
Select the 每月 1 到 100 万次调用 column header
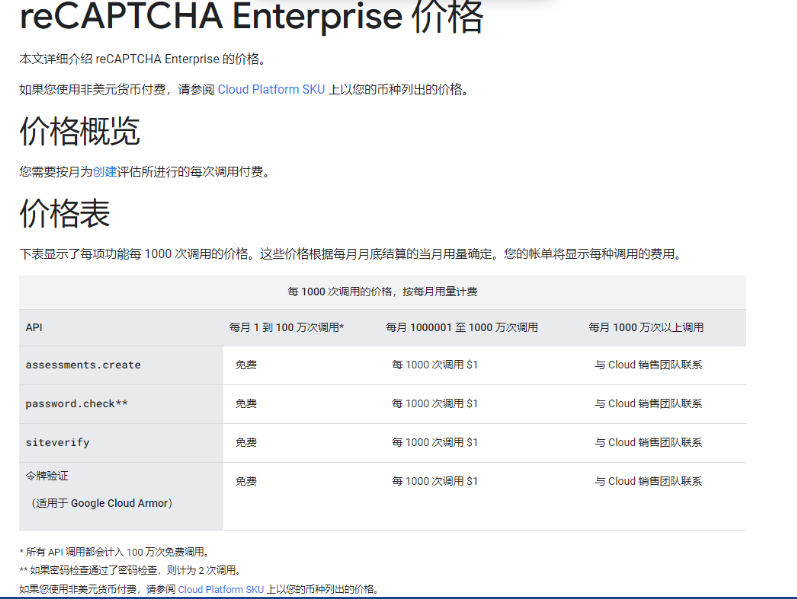286,327
